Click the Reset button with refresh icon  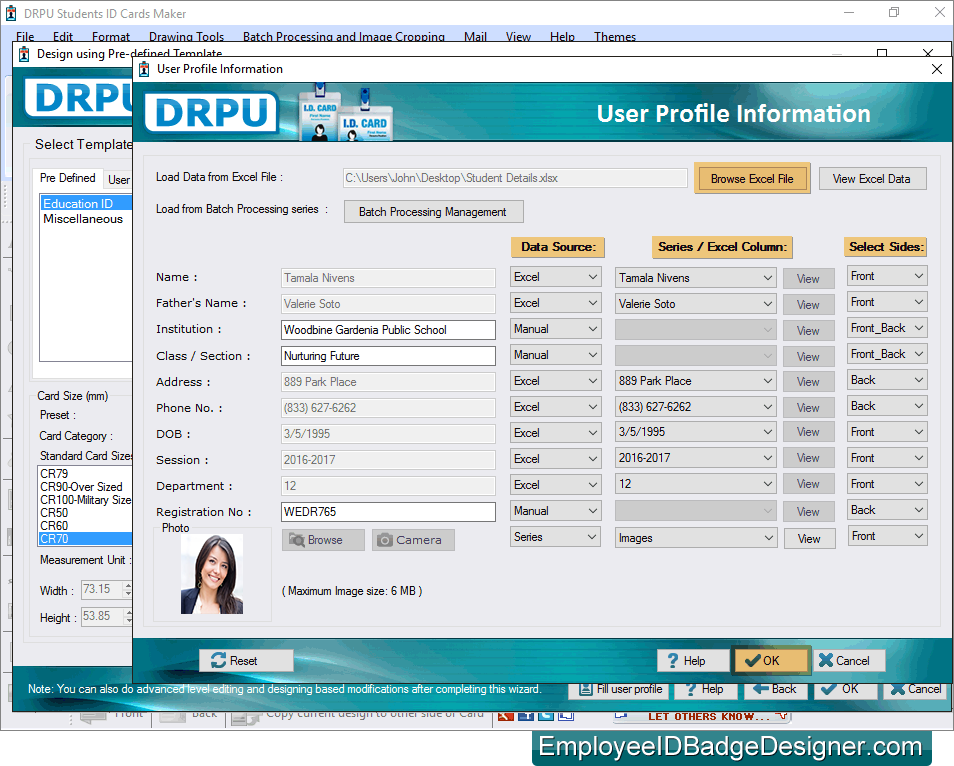(246, 660)
